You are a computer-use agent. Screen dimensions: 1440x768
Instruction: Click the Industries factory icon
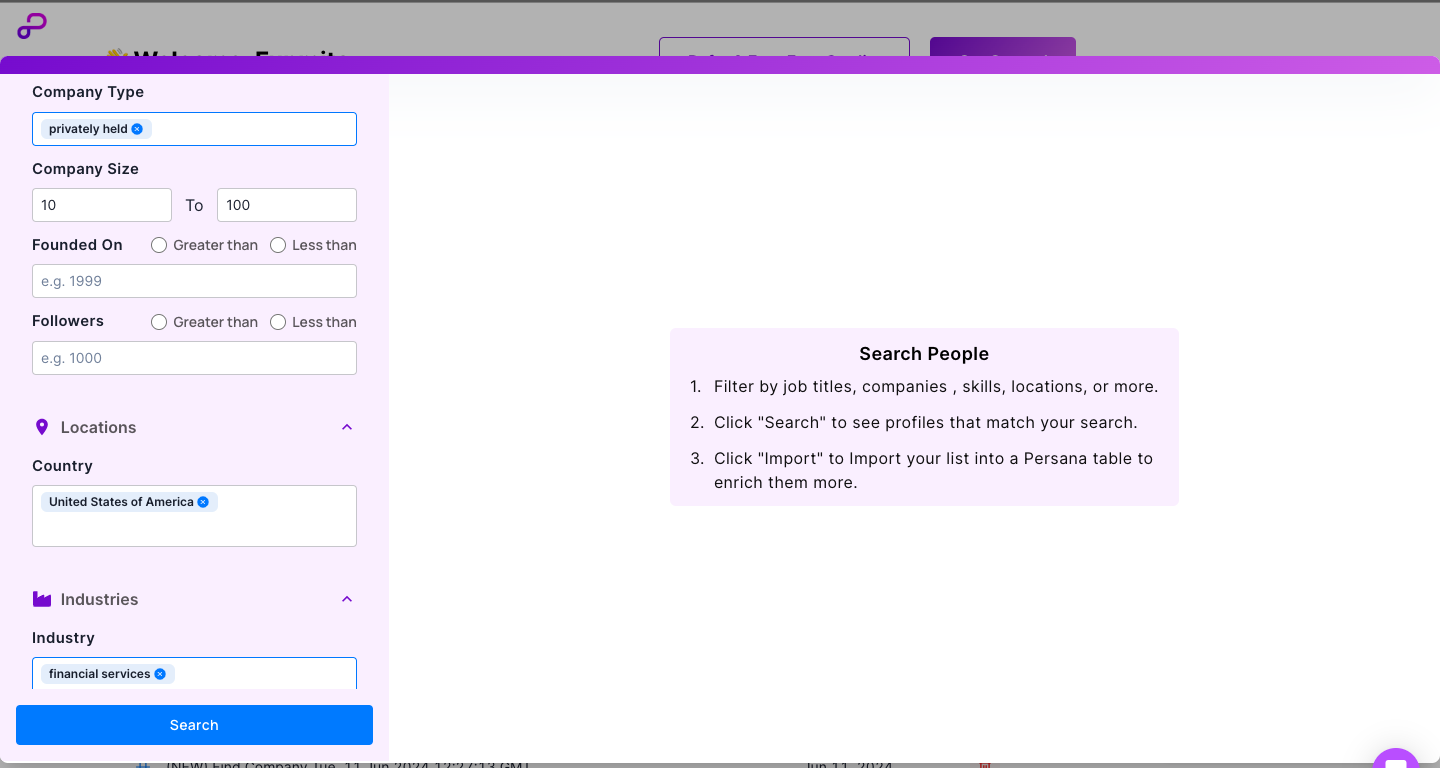(x=42, y=599)
